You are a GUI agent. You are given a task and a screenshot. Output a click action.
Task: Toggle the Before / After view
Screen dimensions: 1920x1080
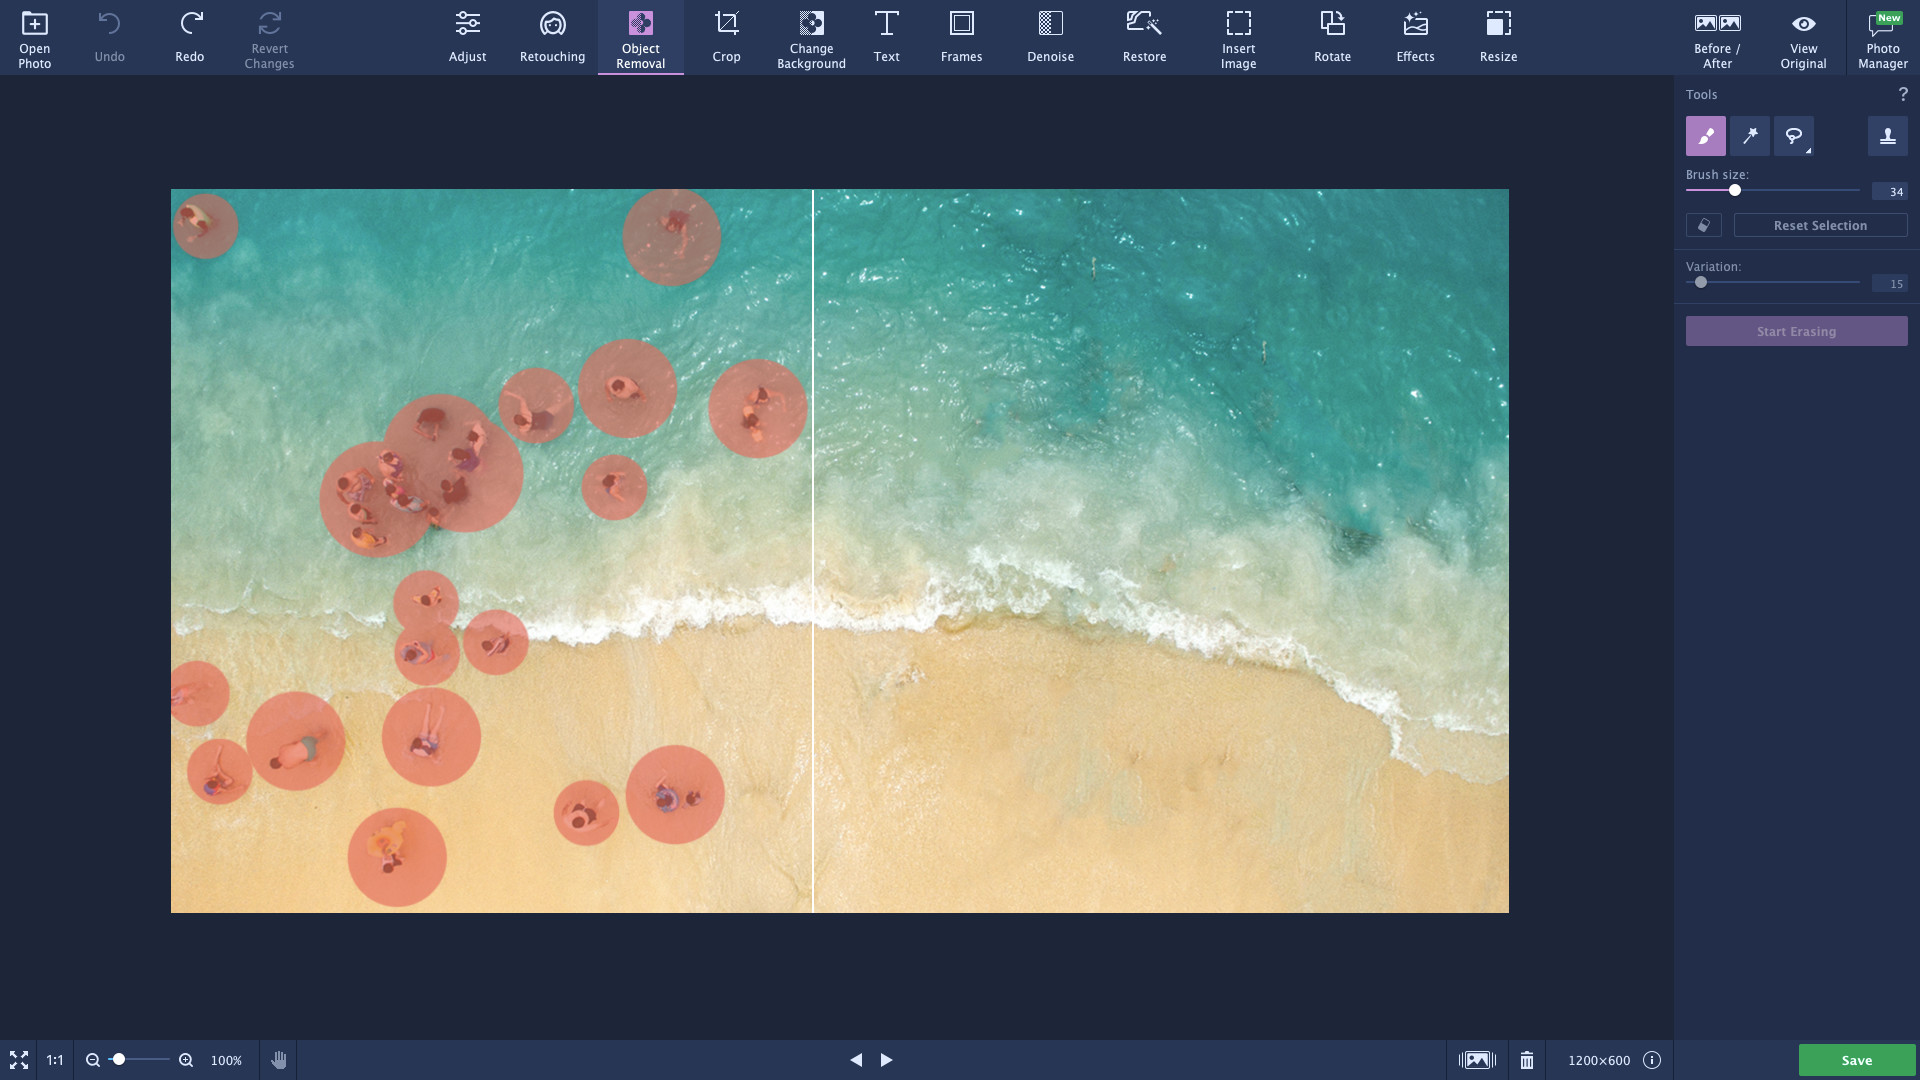tap(1717, 38)
